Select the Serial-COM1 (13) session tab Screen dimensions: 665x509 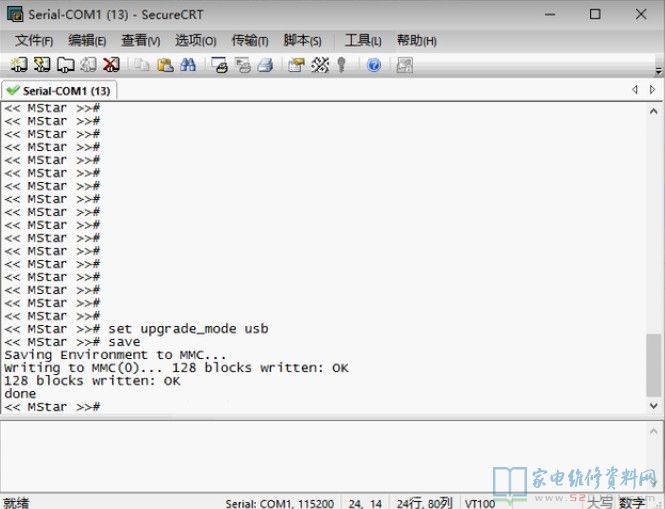[x=60, y=90]
